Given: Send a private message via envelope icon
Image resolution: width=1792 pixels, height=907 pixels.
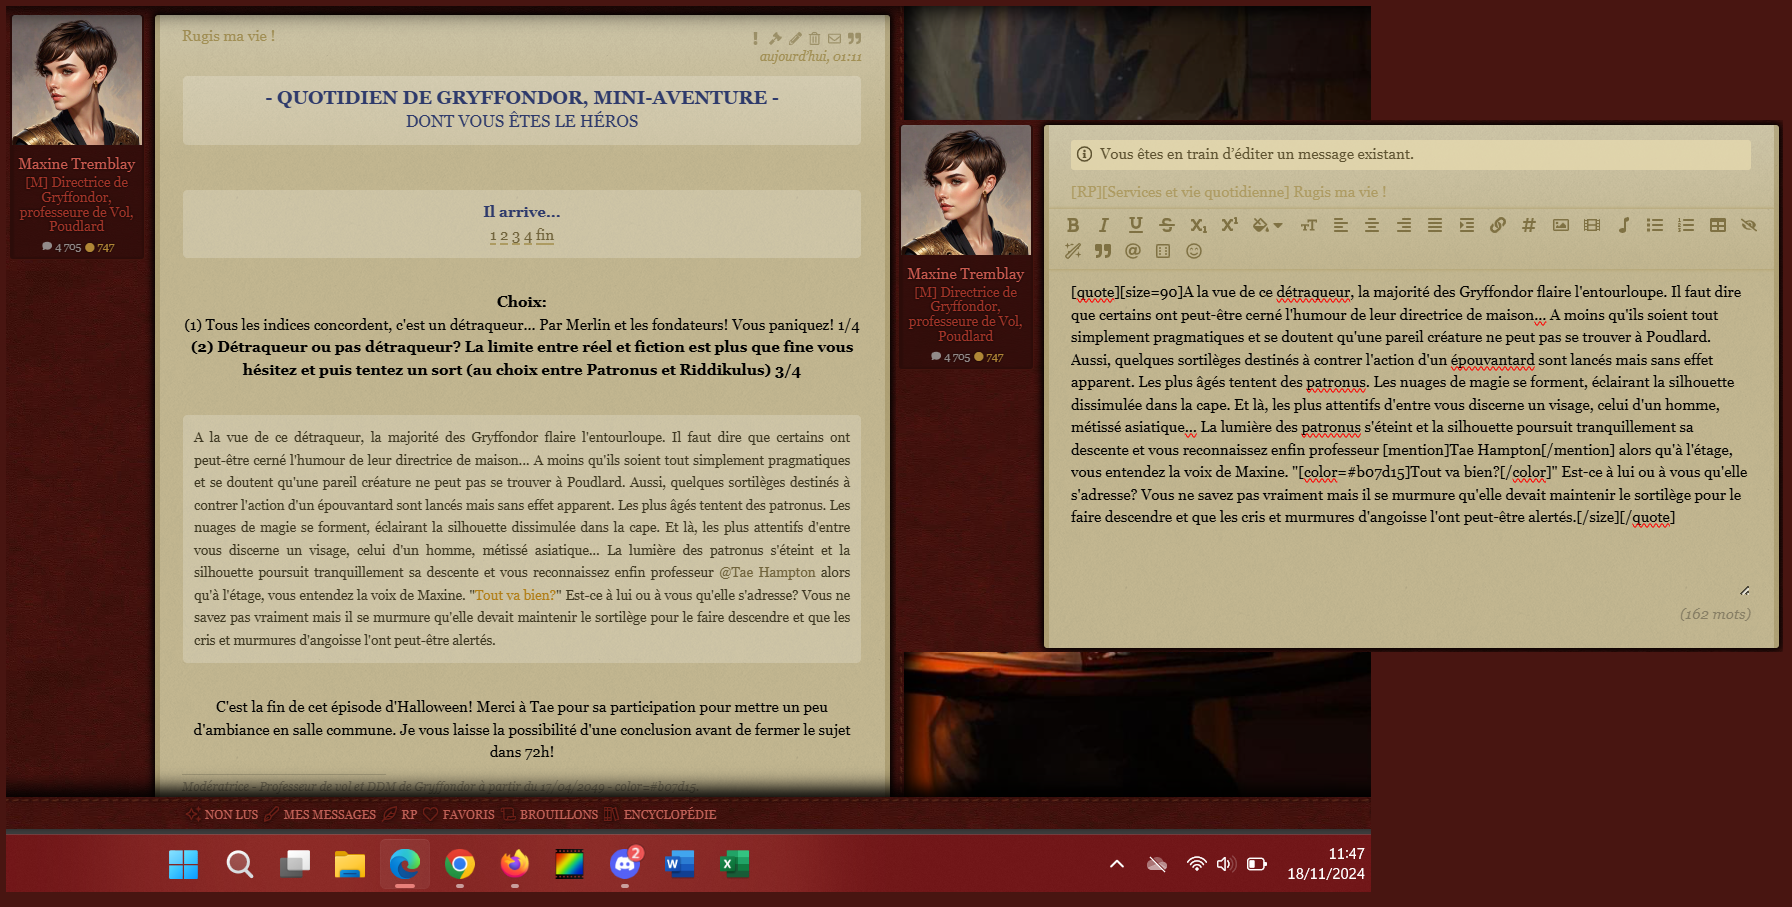Looking at the screenshot, I should click(x=834, y=38).
